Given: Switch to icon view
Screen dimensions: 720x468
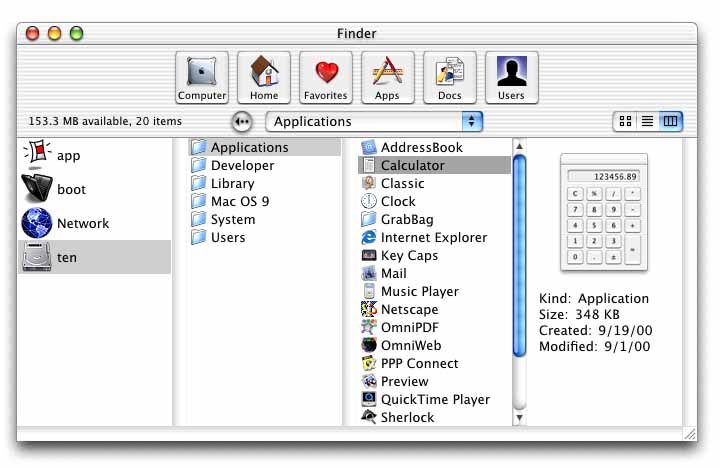Looking at the screenshot, I should (x=625, y=121).
